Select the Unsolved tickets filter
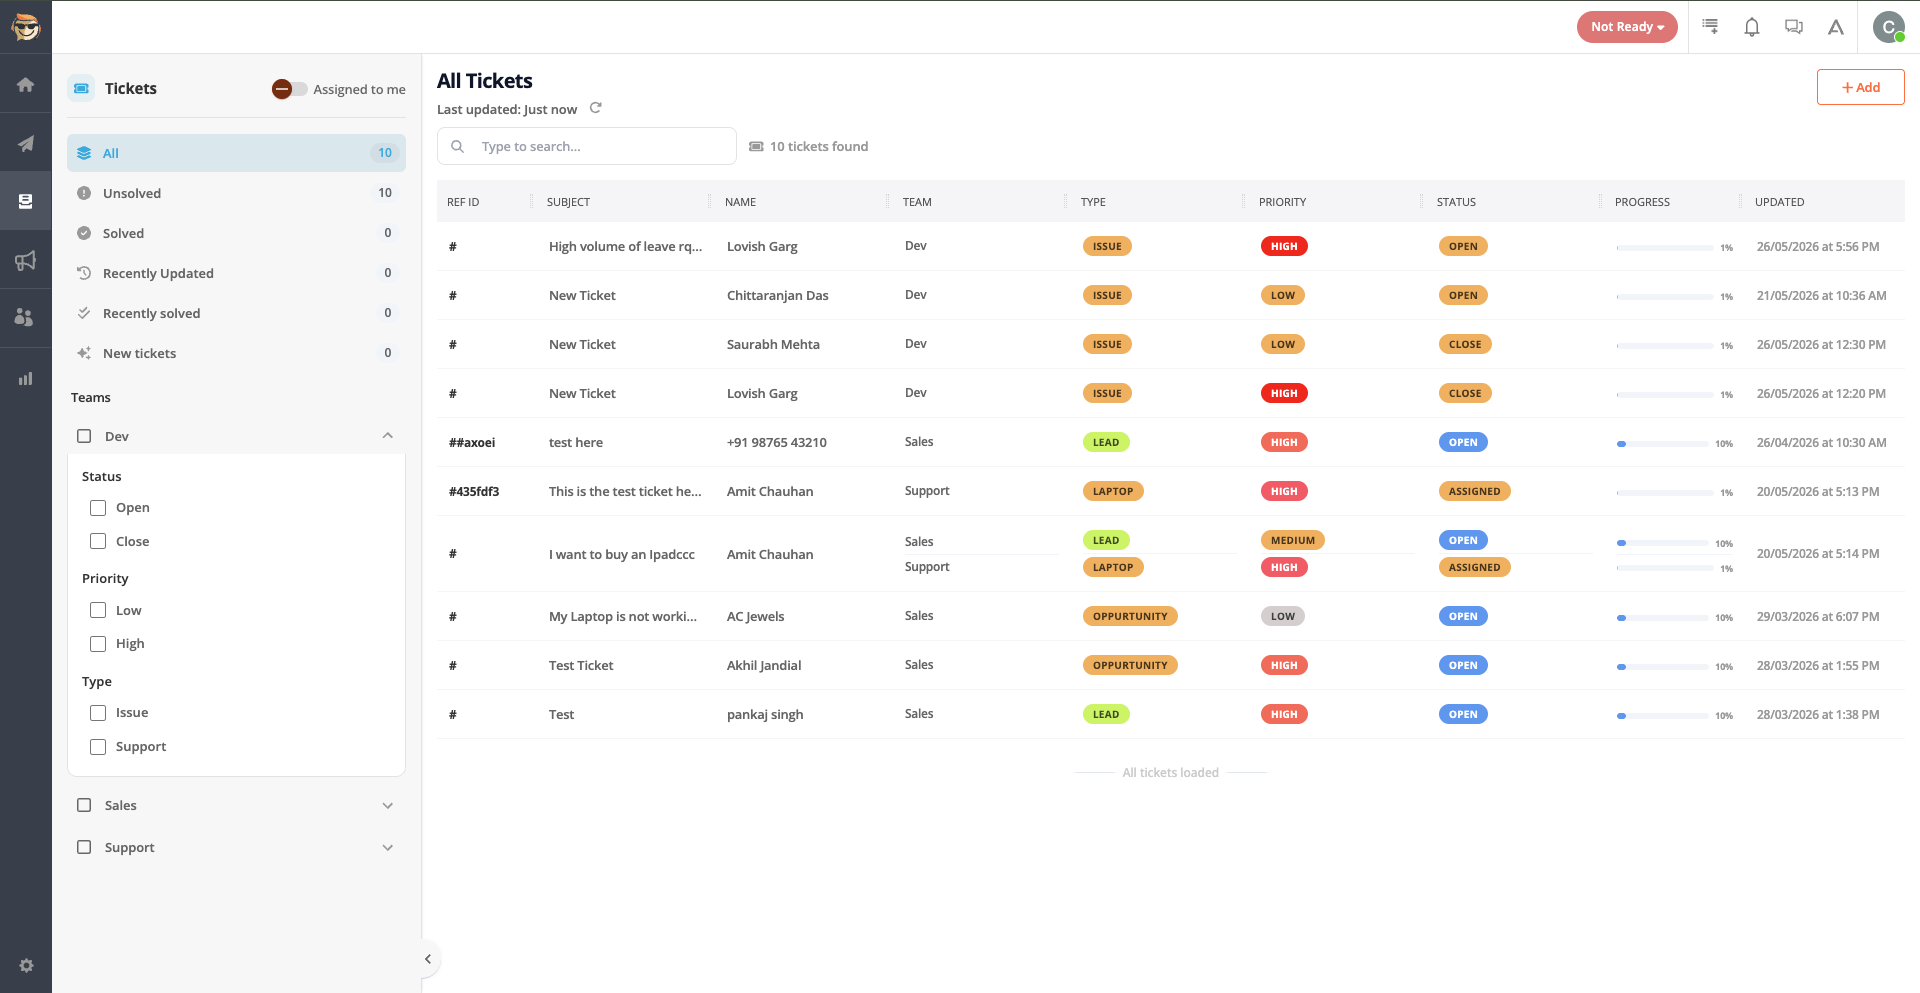The image size is (1920, 993). 236,193
